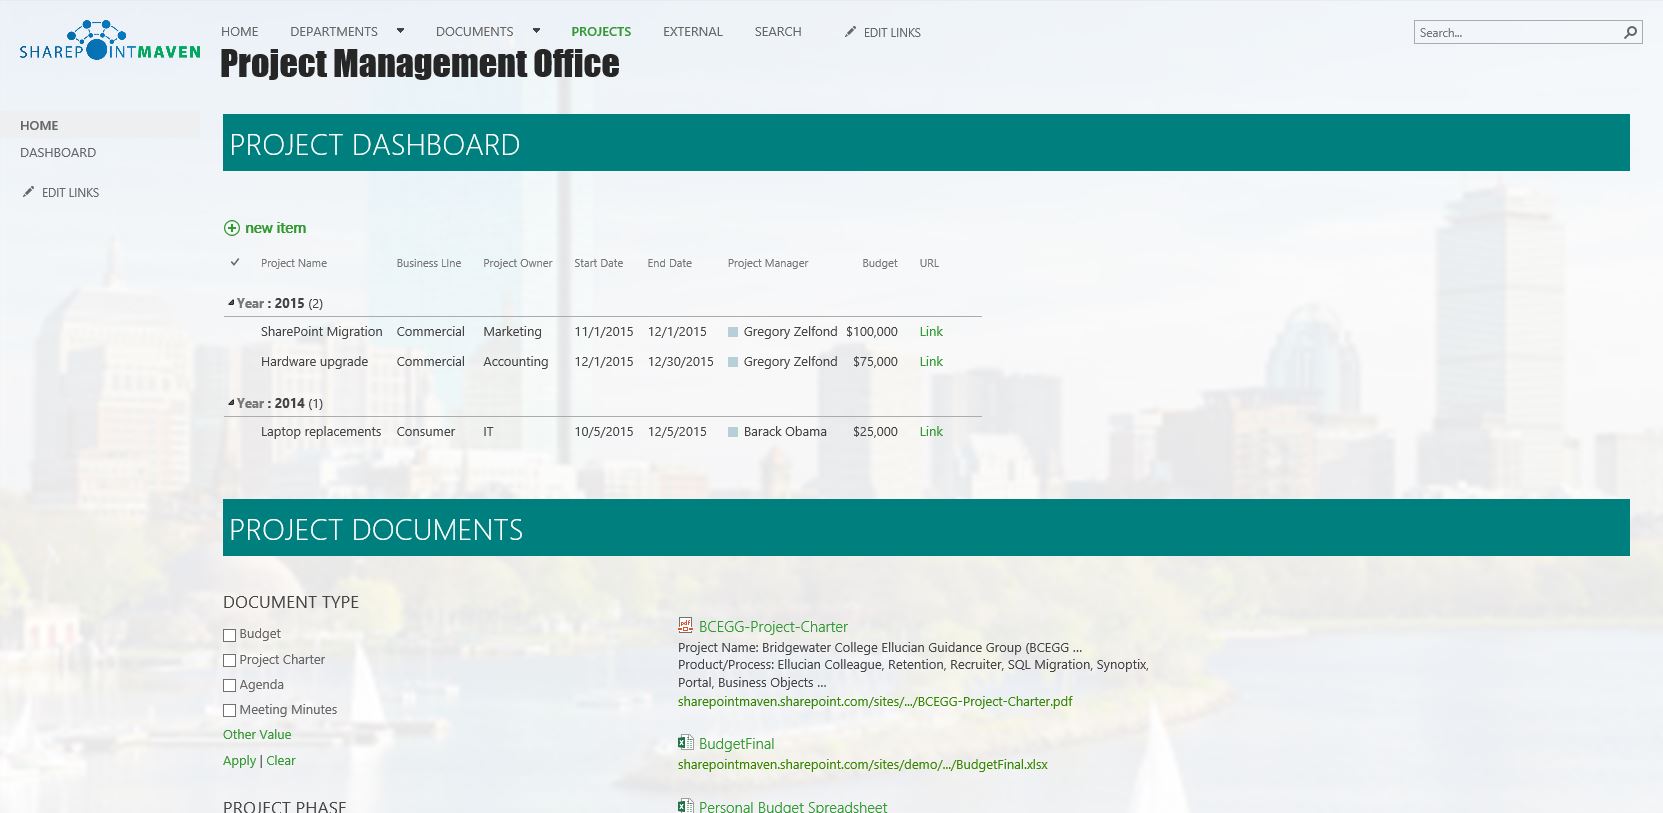Click the pencil icon beside top EDIT LINKS

[x=850, y=32]
